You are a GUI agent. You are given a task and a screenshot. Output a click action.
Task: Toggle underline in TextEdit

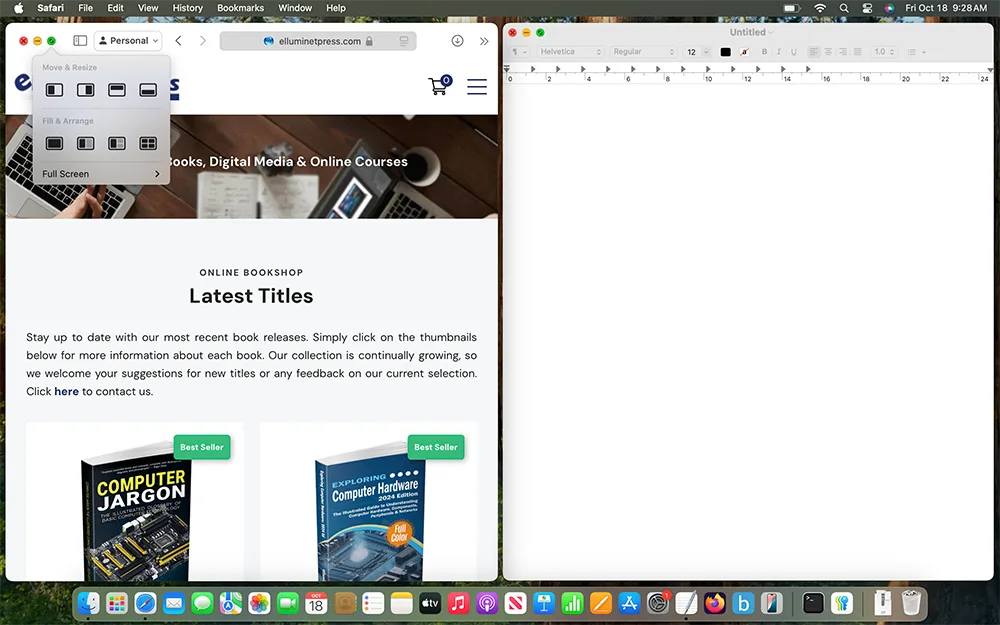coord(793,52)
